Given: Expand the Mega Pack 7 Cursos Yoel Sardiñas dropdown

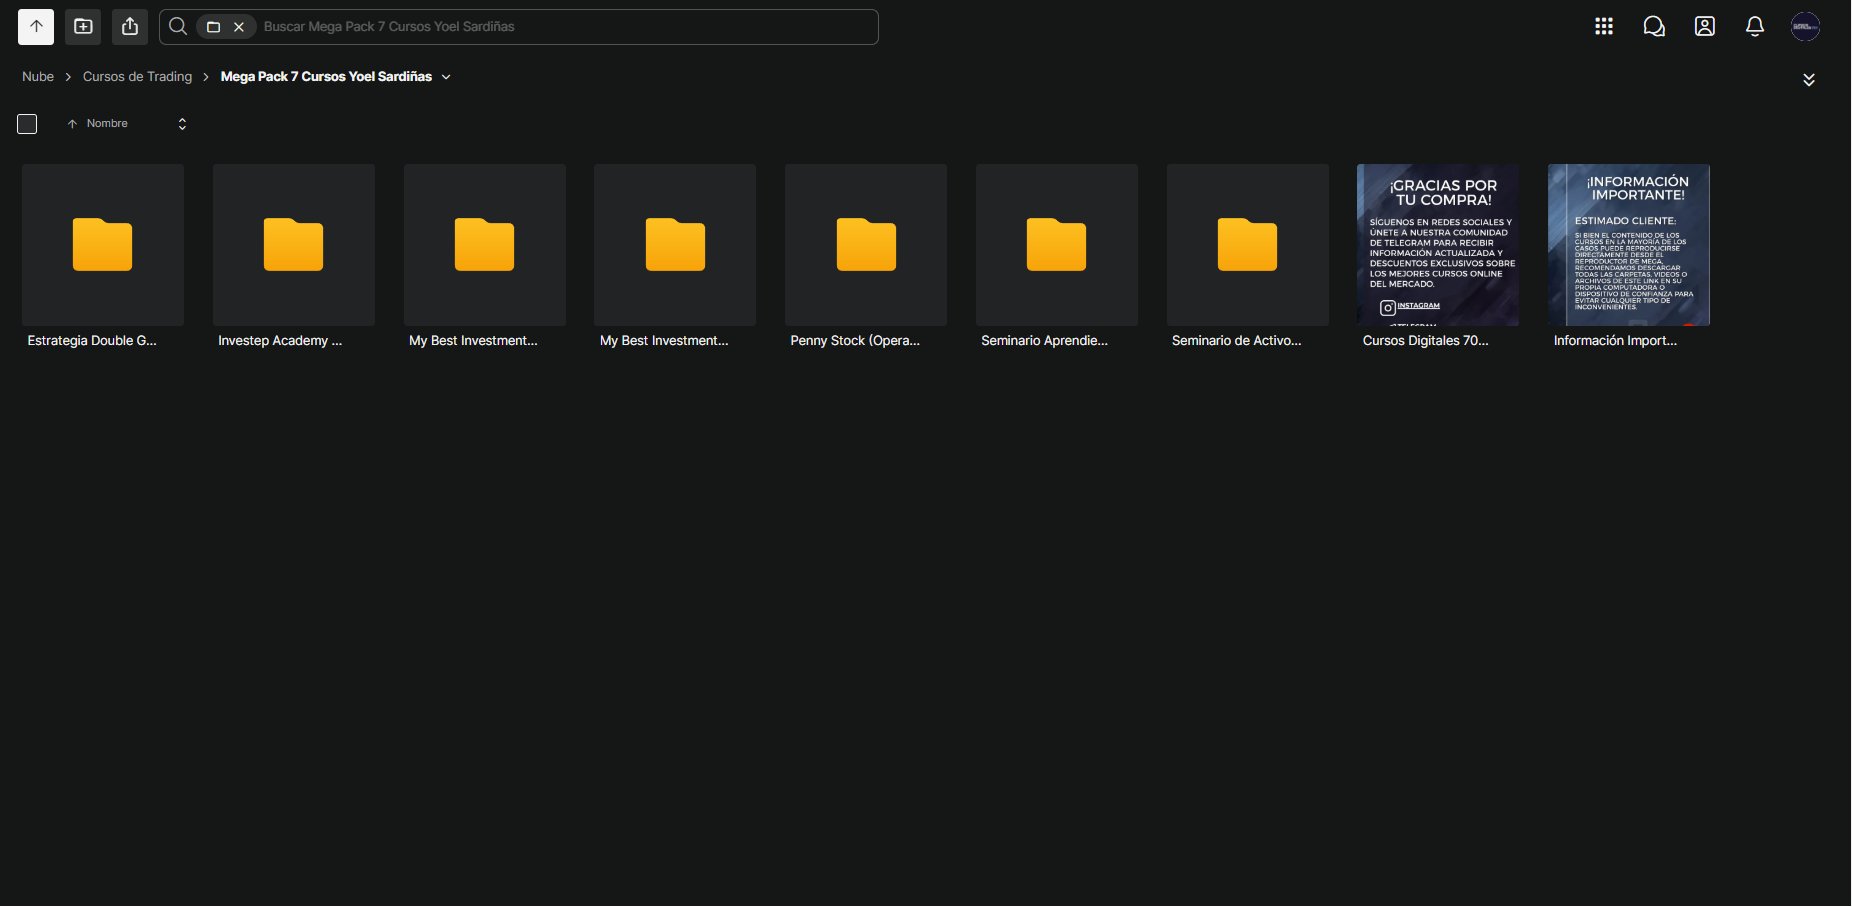Looking at the screenshot, I should point(446,77).
